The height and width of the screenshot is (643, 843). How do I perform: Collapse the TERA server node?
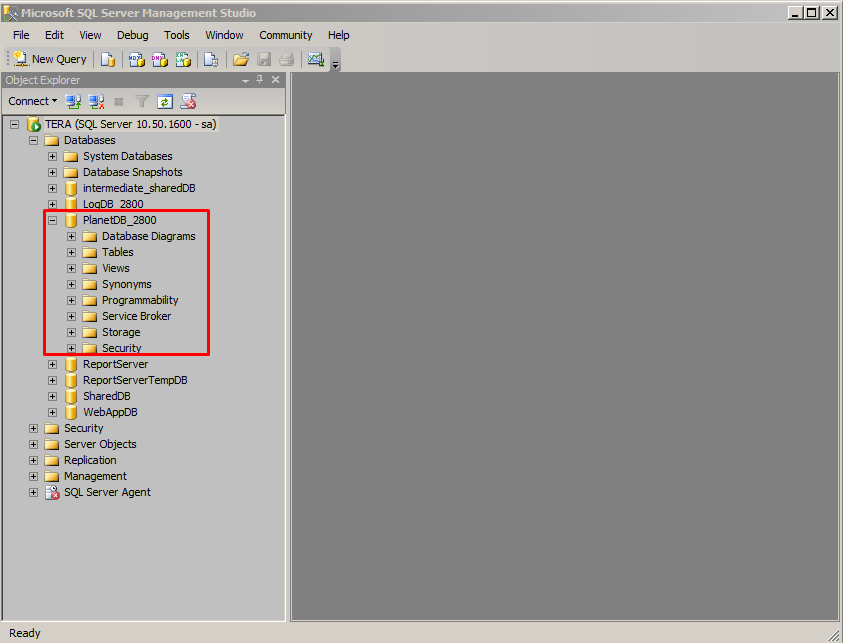pyautogui.click(x=15, y=124)
